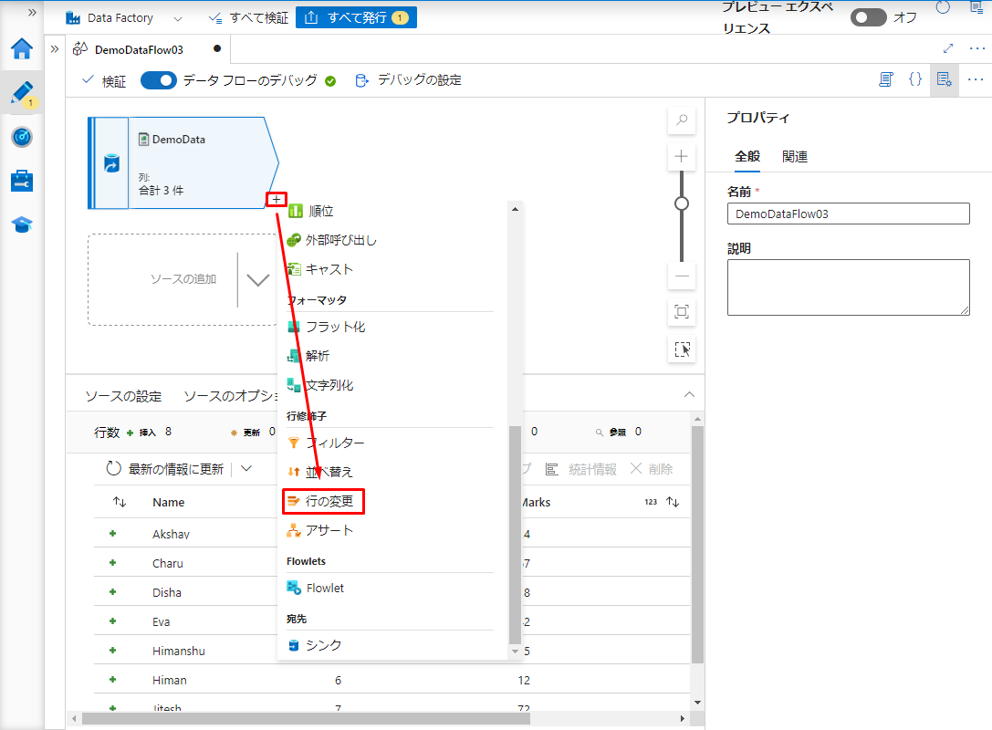Image resolution: width=992 pixels, height=730 pixels.
Task: Click the horizontal preview scrollbar
Action: pyautogui.click(x=306, y=719)
